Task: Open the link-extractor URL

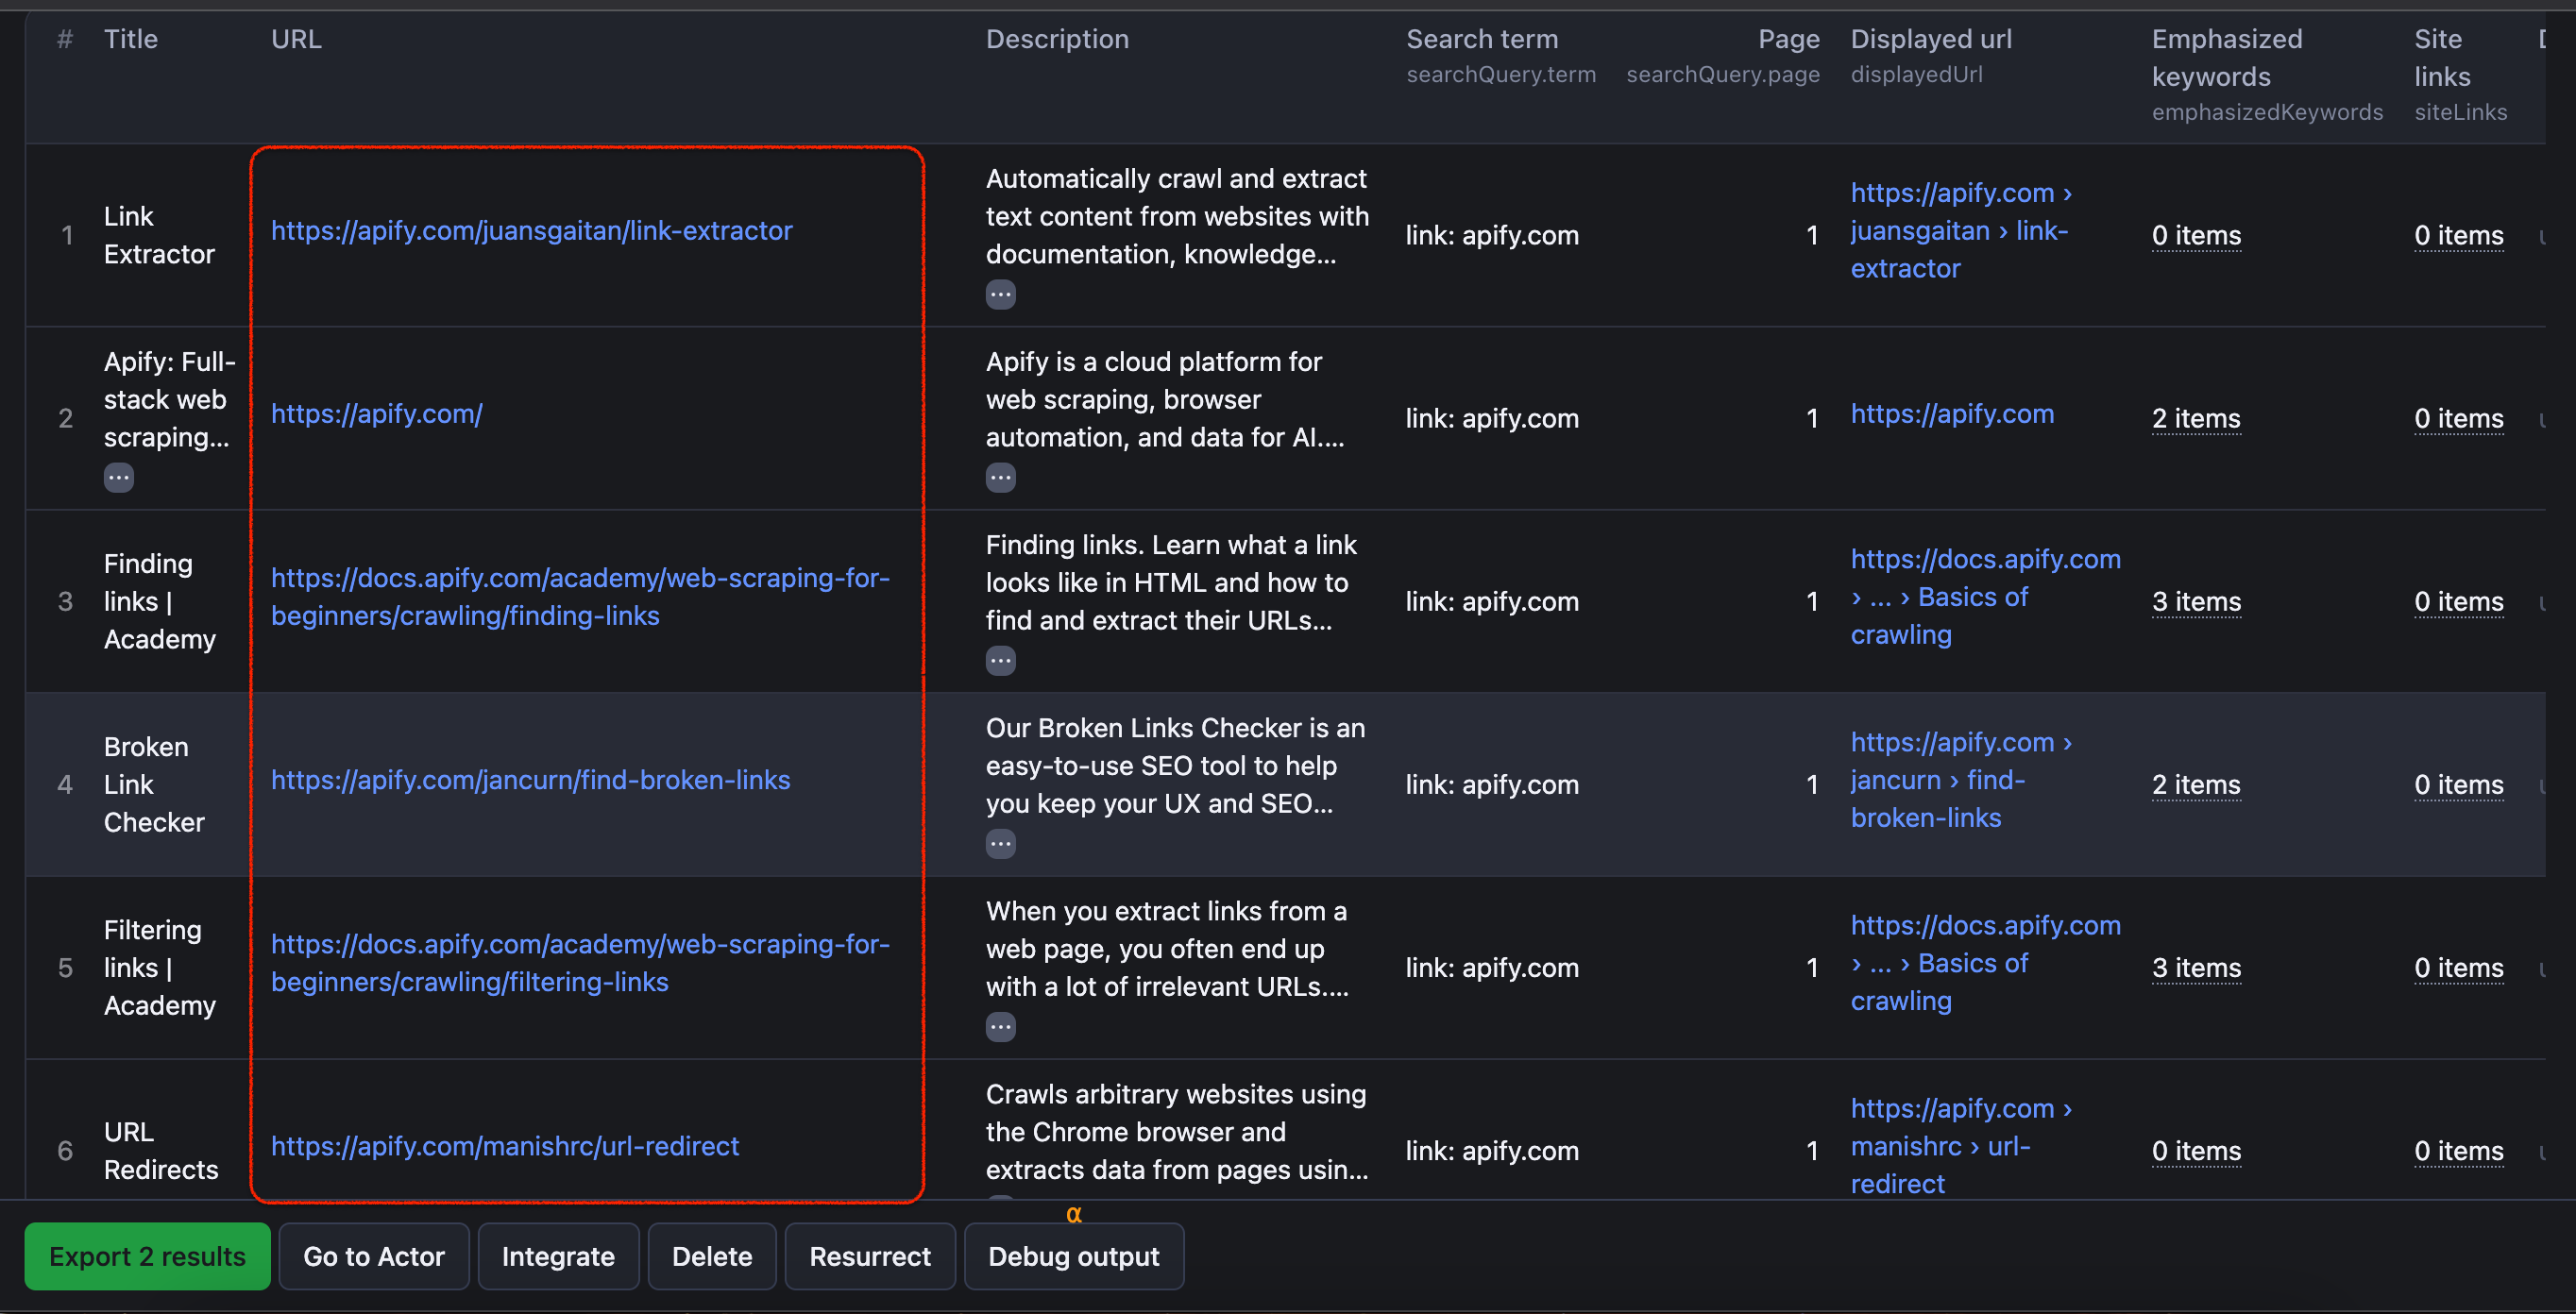Action: click(x=531, y=231)
